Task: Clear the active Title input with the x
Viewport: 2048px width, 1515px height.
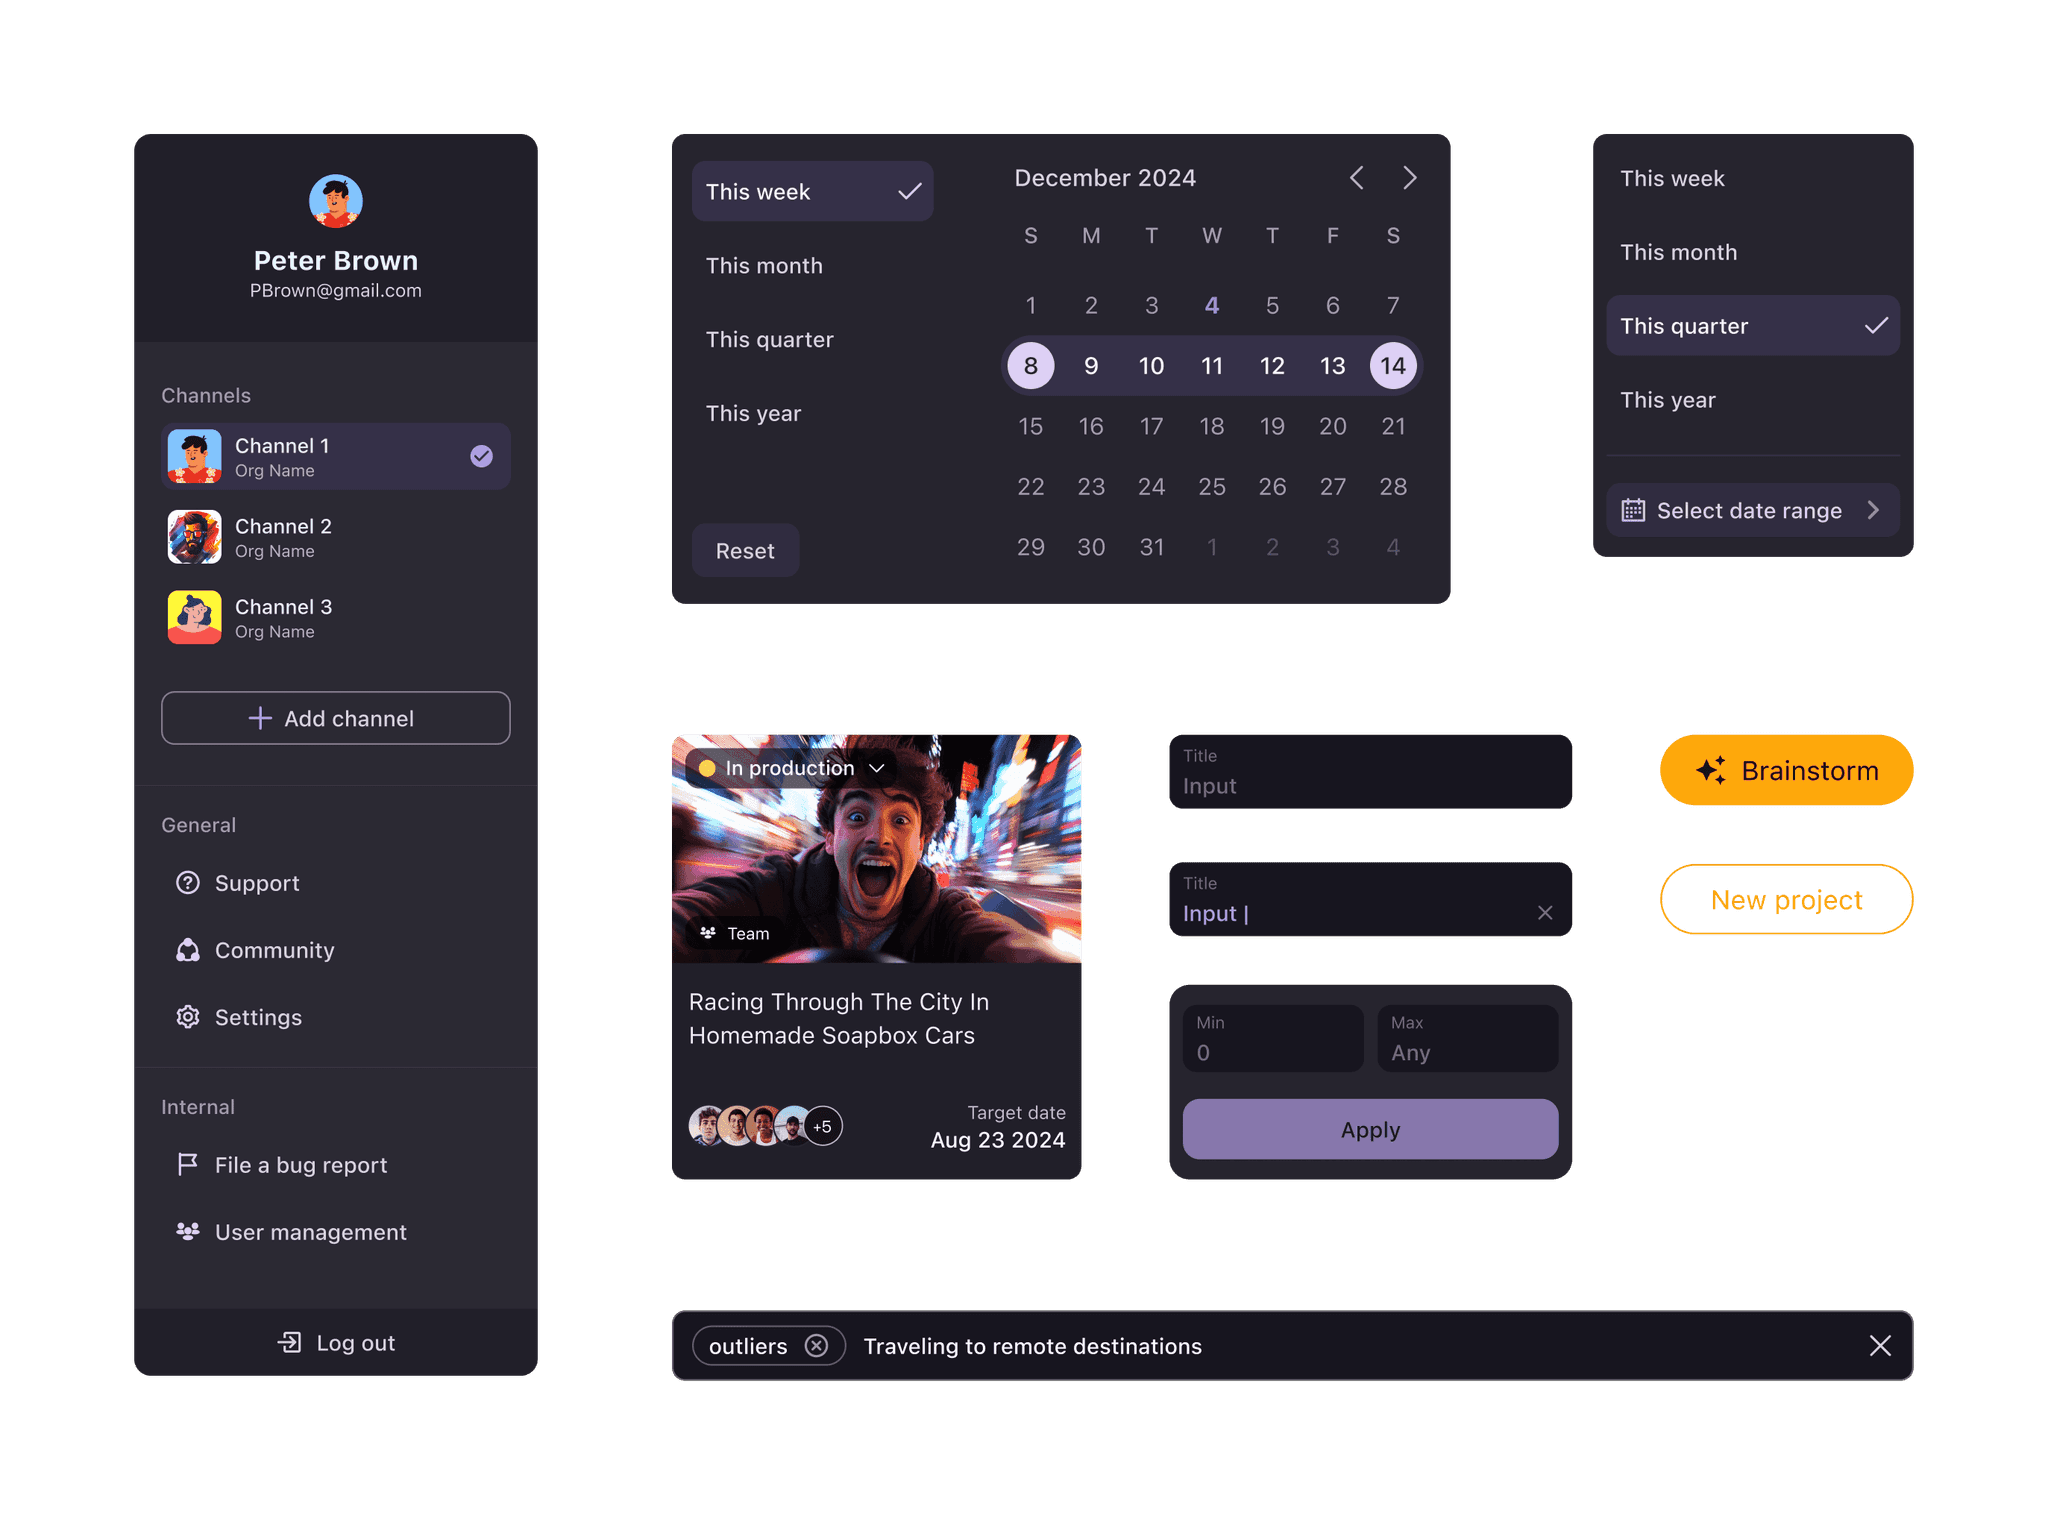Action: point(1545,913)
